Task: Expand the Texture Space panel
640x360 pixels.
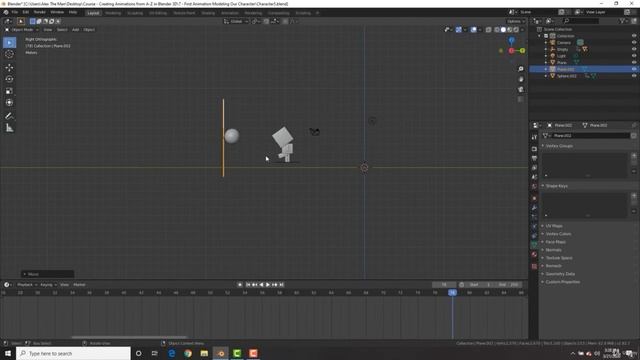Action: (559, 258)
